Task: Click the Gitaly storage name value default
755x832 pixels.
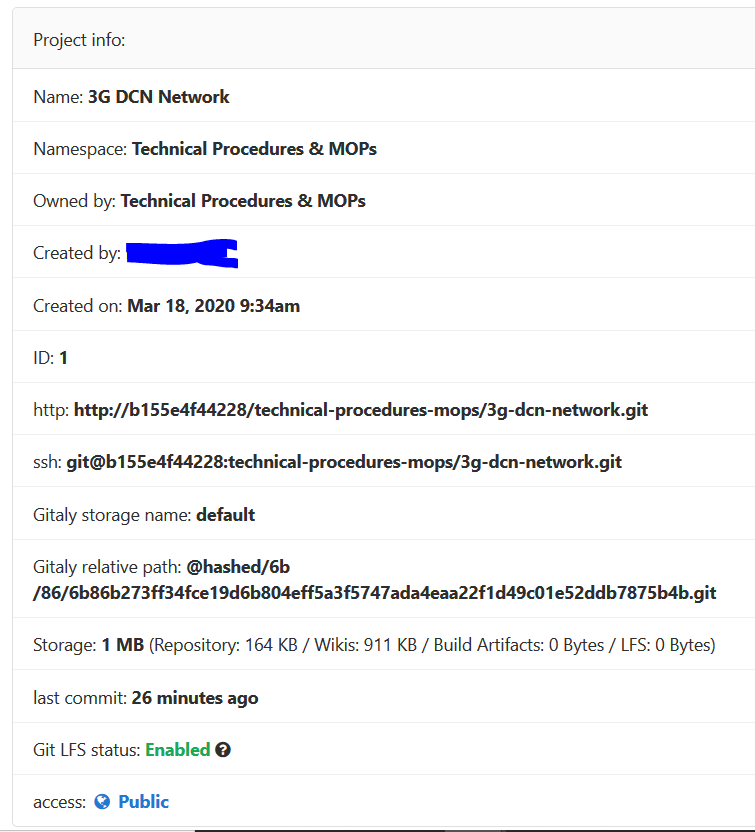Action: pyautogui.click(x=225, y=515)
